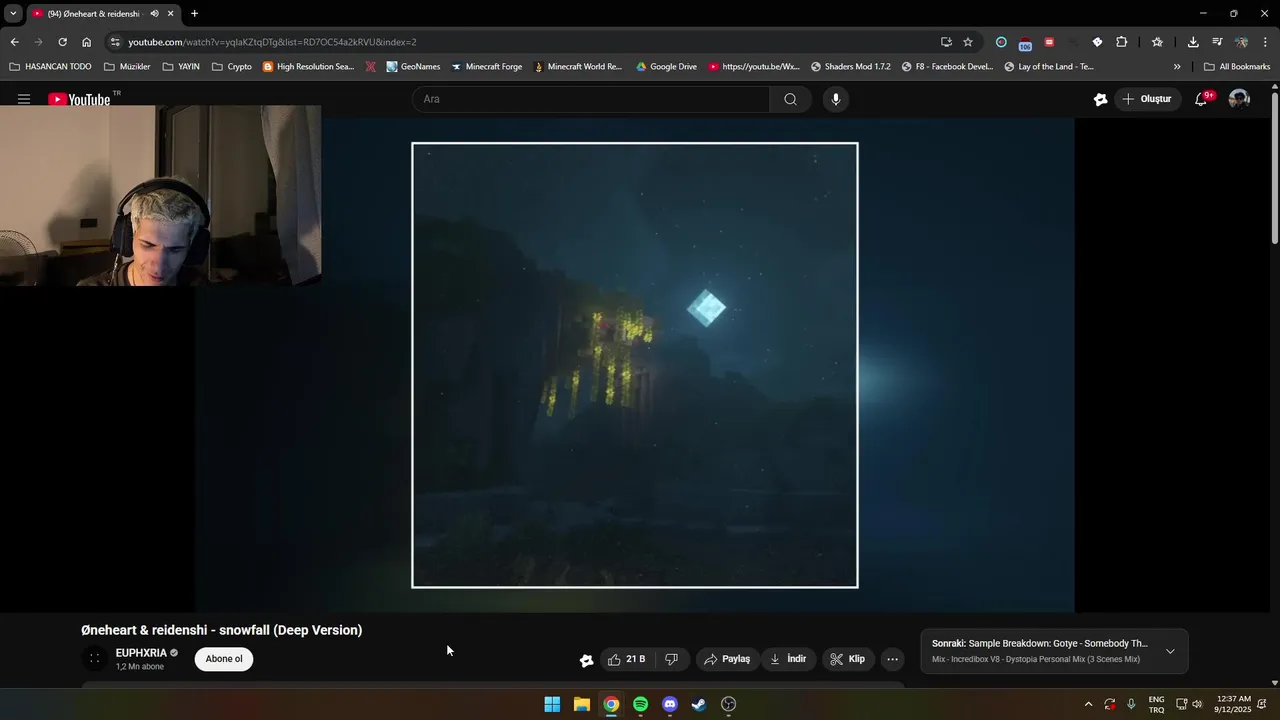Open the Windows Start menu
The height and width of the screenshot is (720, 1280).
click(x=552, y=704)
